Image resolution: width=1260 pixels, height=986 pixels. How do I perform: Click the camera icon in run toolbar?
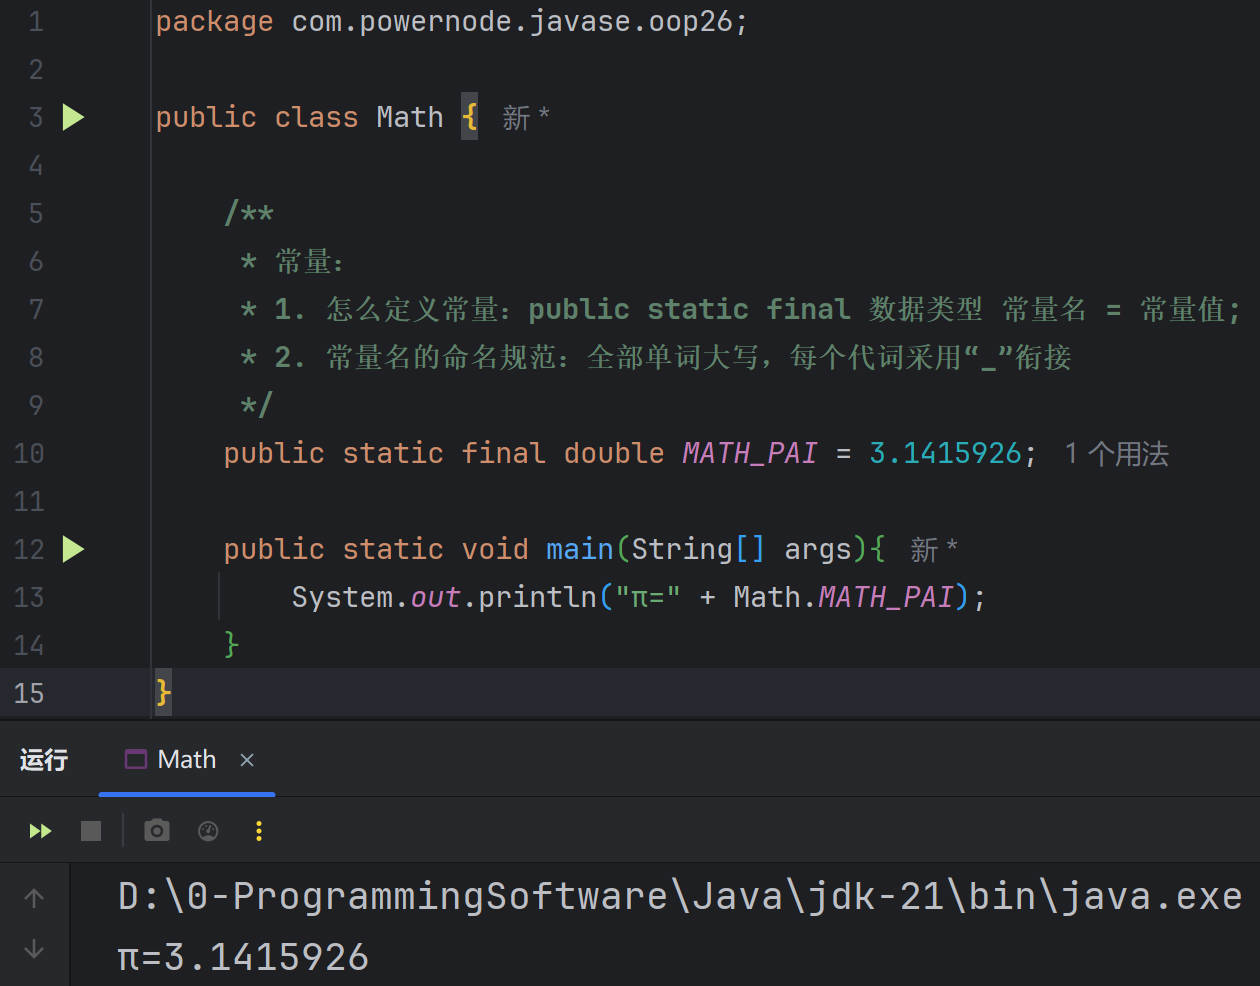157,831
